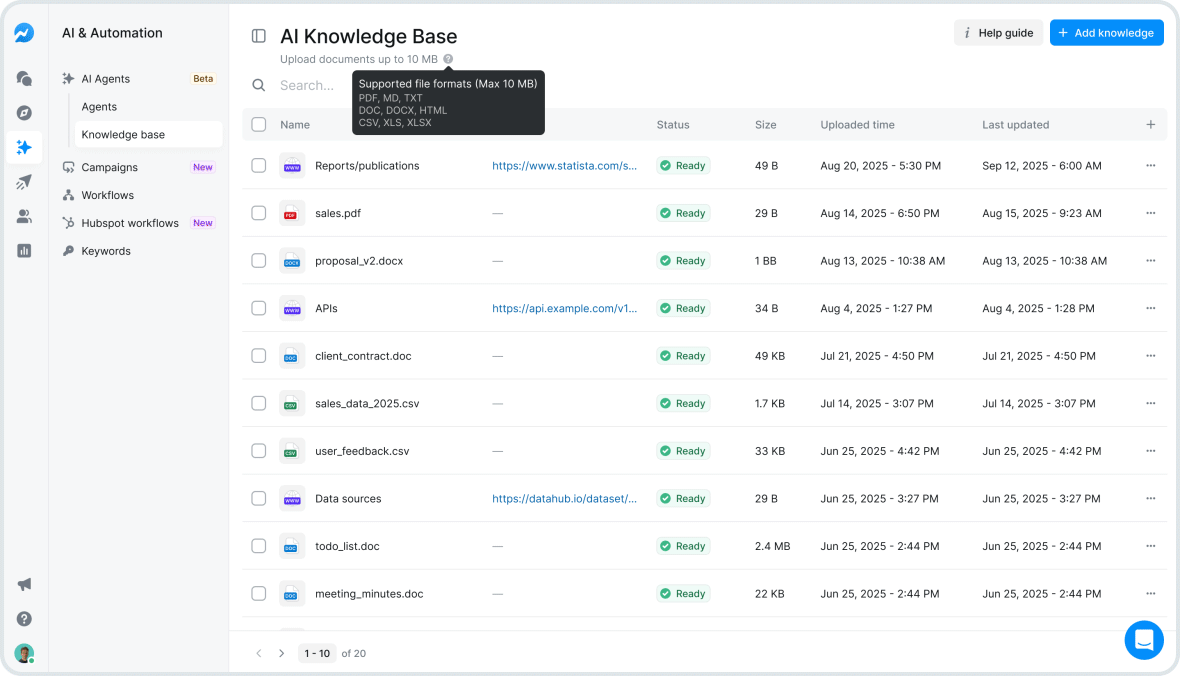Image resolution: width=1180 pixels, height=676 pixels.
Task: Open the user profile avatar
Action: click(24, 653)
